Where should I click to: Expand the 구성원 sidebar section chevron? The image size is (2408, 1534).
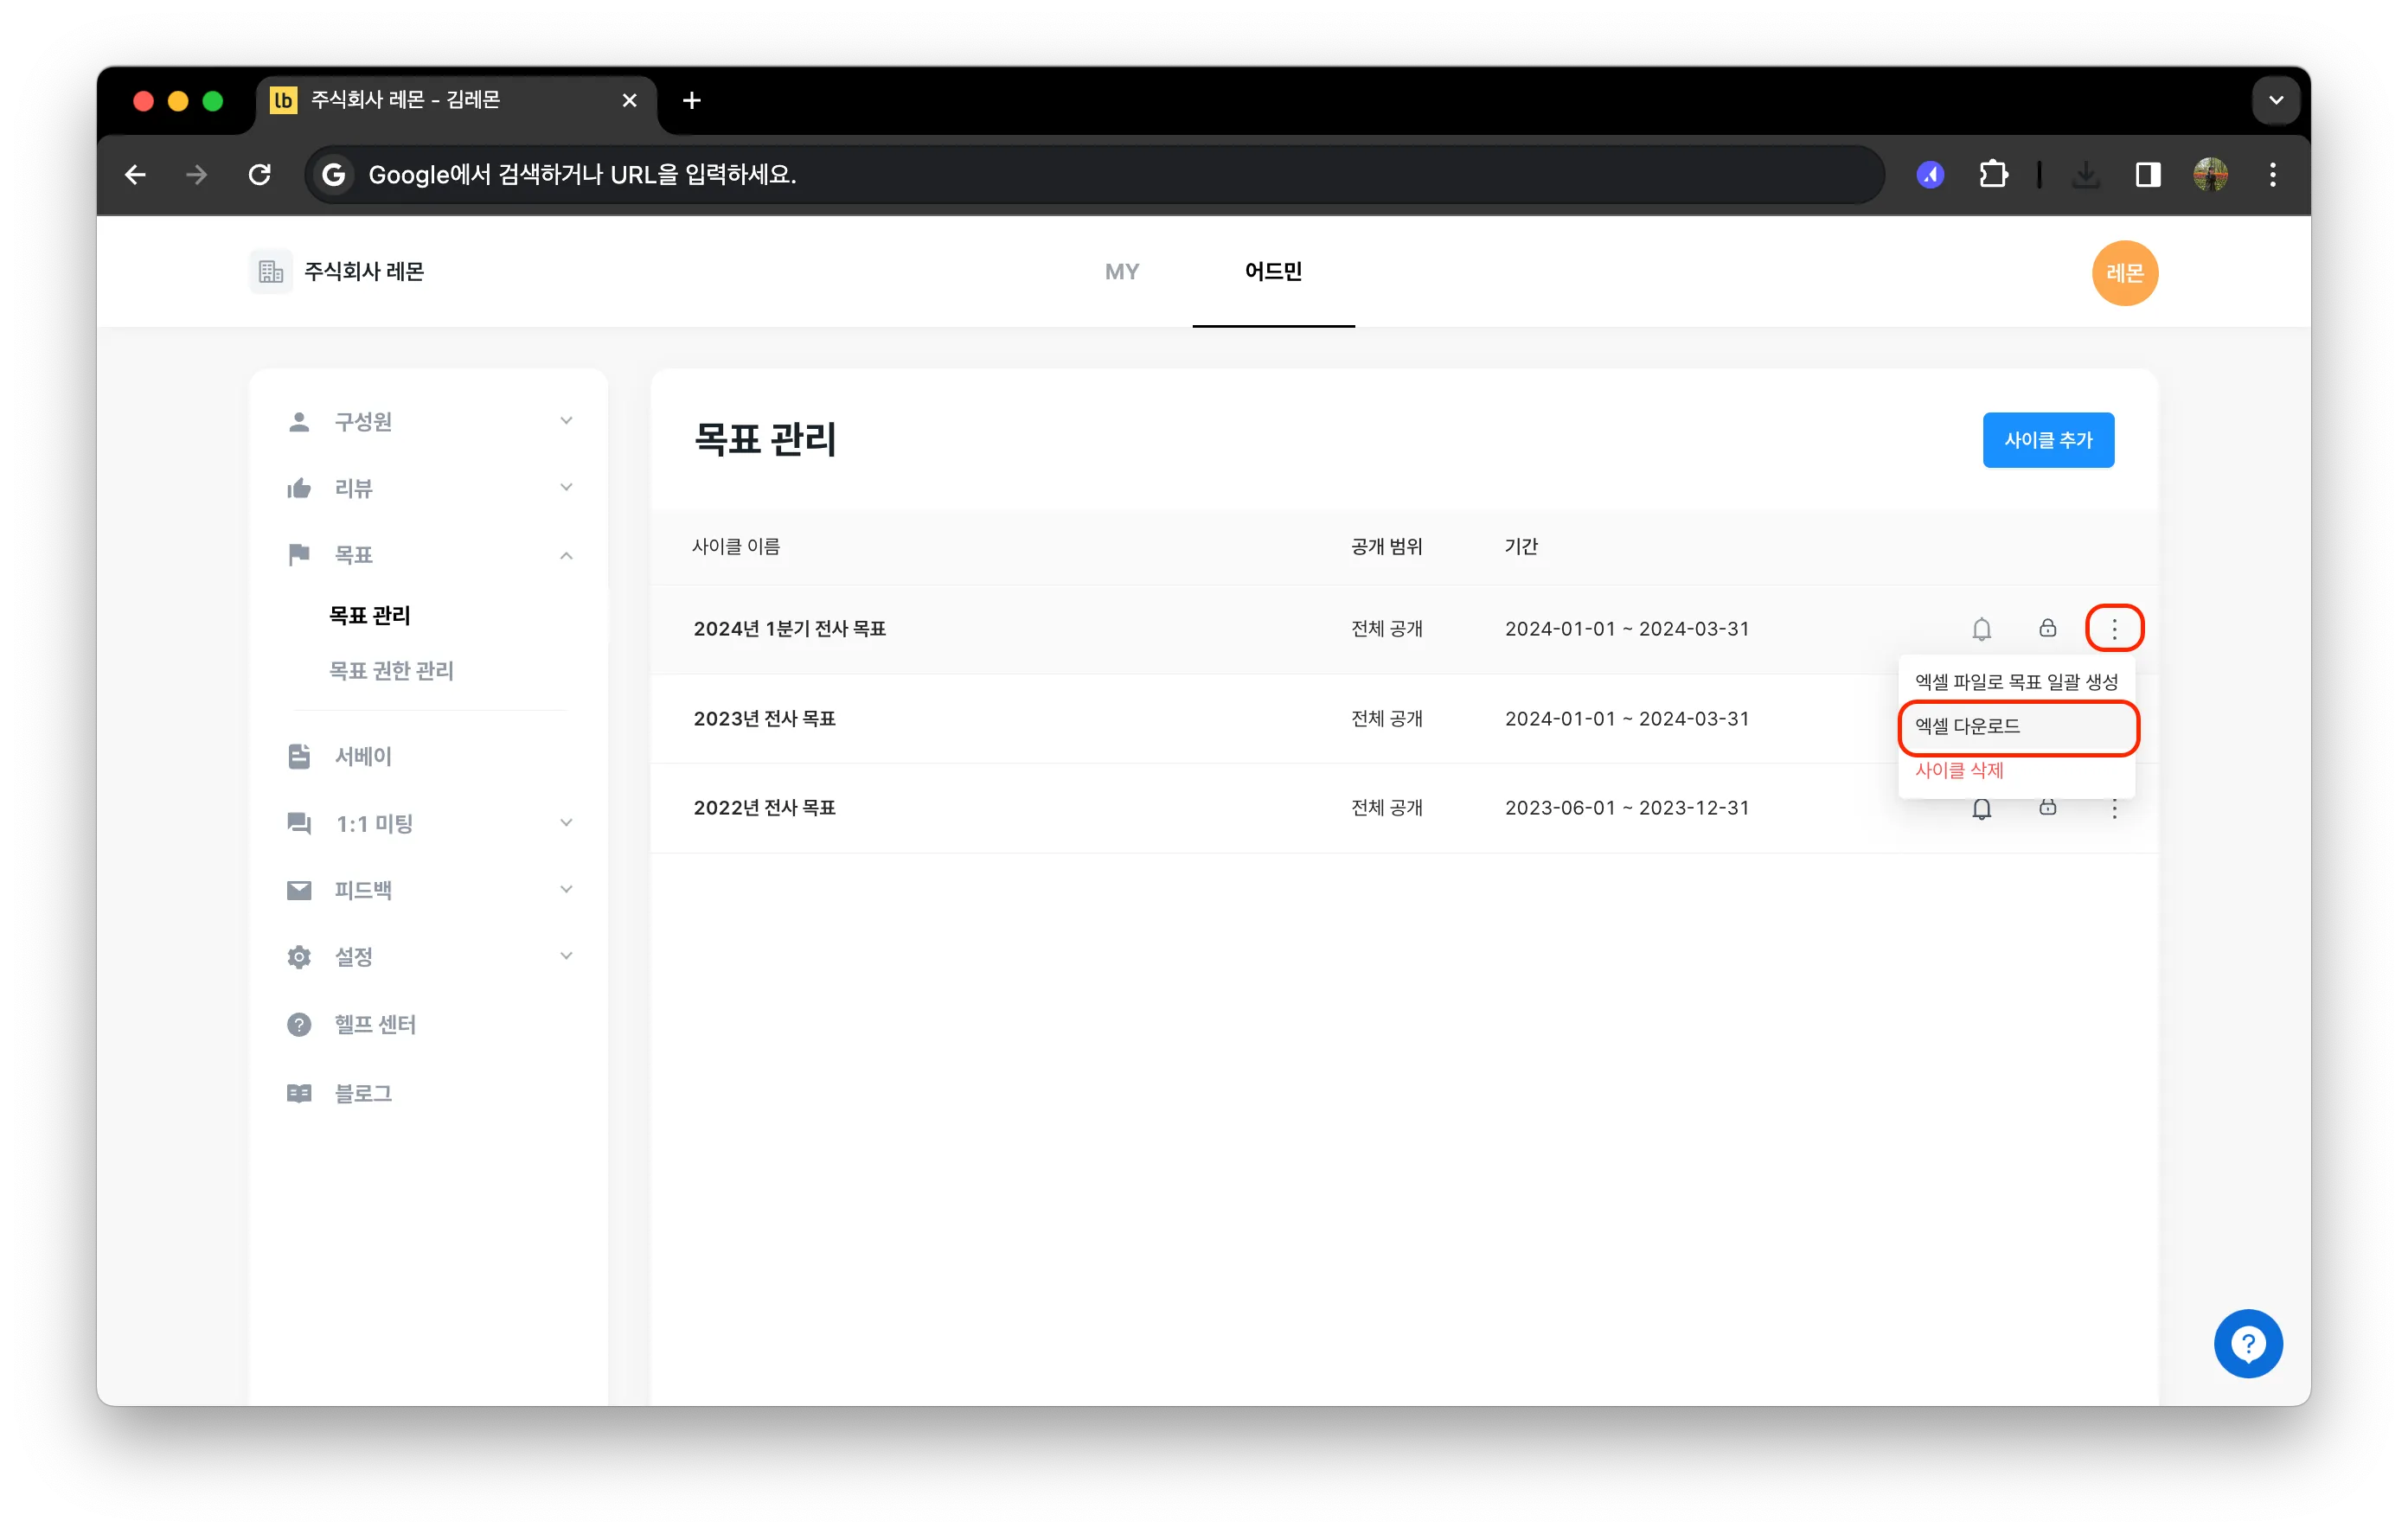(566, 421)
